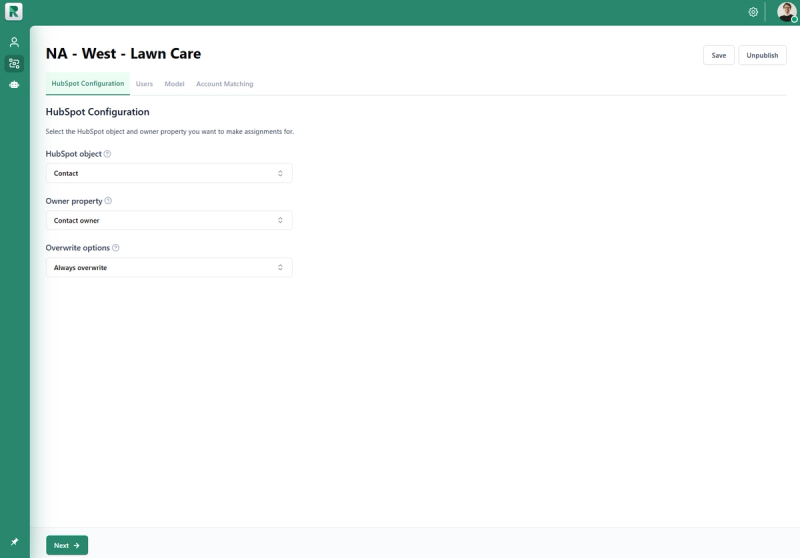Open the robot bot sidebar icon
Viewport: 800px width, 558px height.
click(x=14, y=85)
